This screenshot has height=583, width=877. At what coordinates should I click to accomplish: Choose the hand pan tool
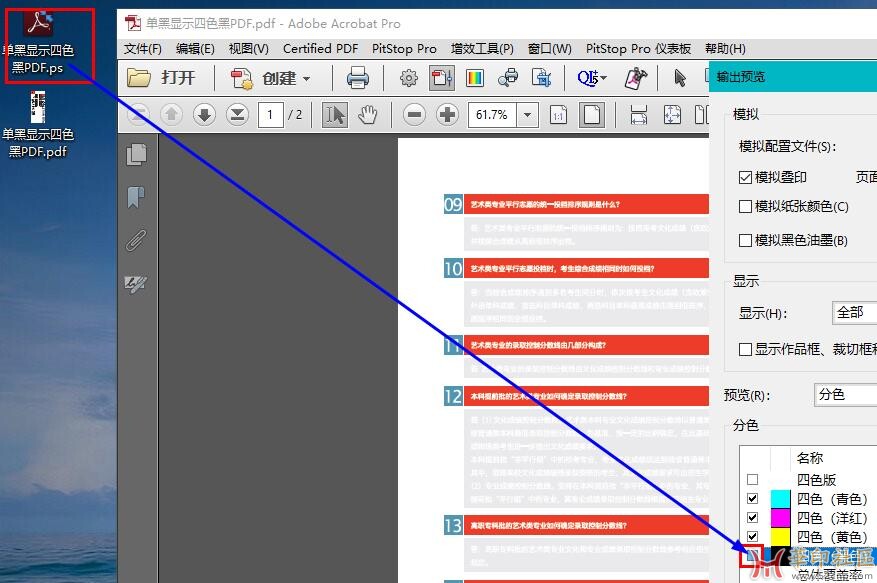pos(367,115)
